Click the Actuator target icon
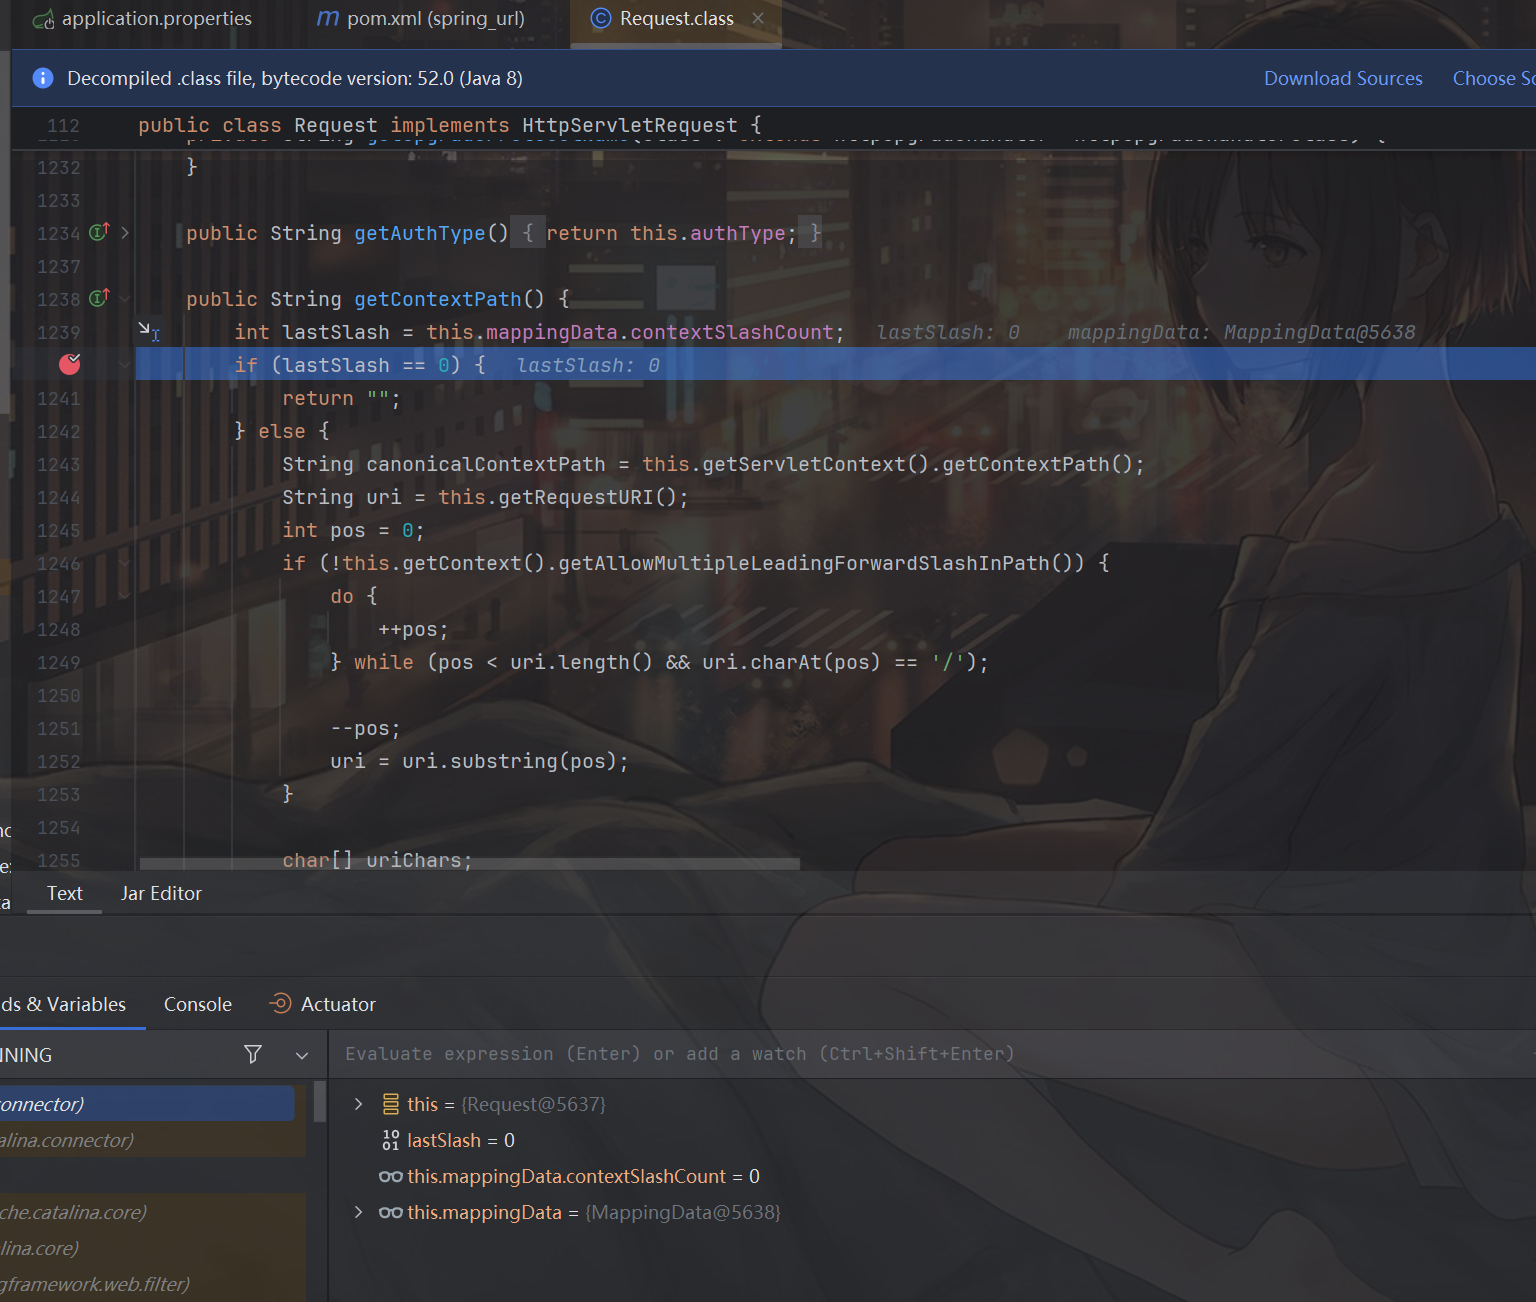The image size is (1536, 1302). click(281, 1004)
